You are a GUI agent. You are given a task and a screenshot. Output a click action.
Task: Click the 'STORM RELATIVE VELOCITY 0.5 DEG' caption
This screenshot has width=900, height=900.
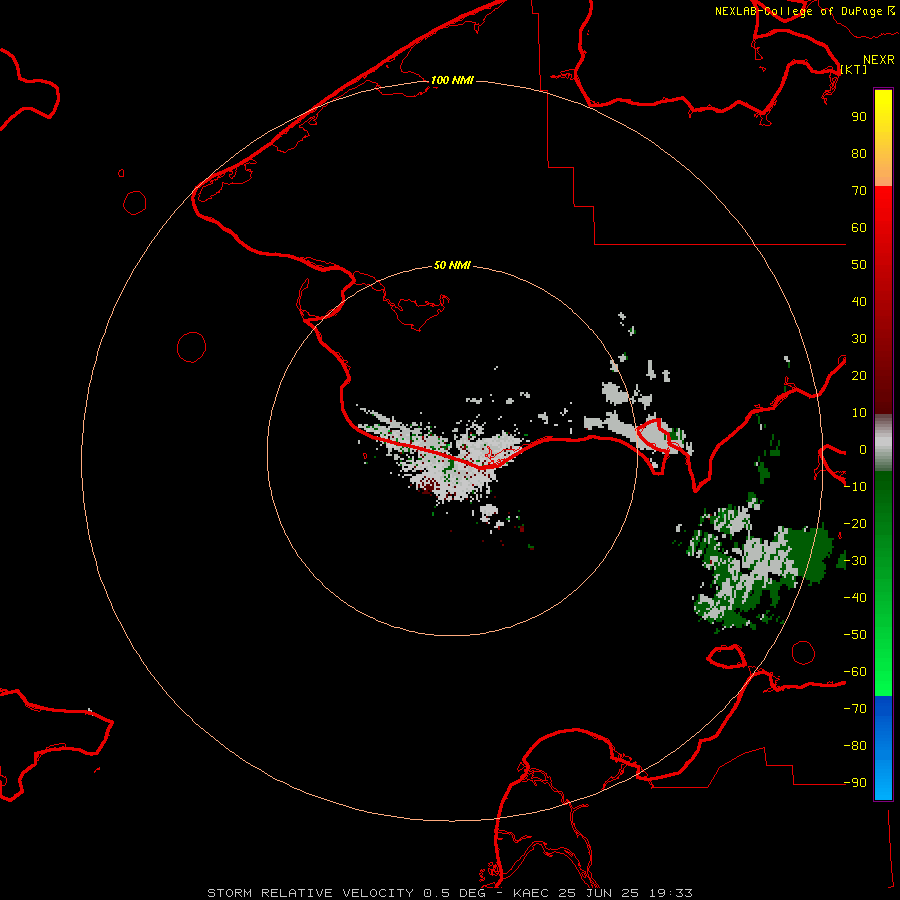346,893
